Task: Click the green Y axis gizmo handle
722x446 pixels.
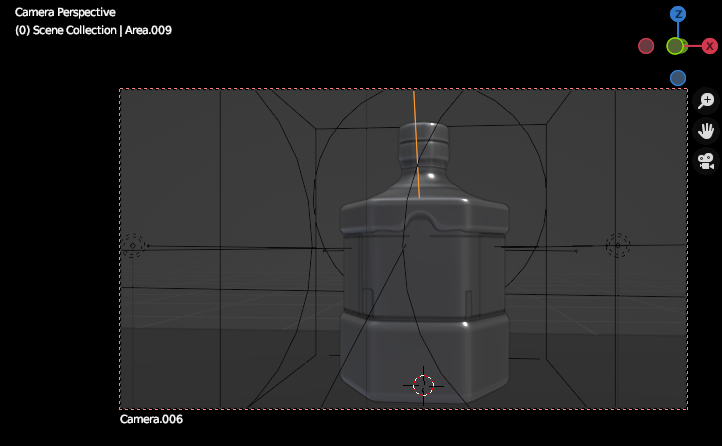Action: tap(675, 46)
